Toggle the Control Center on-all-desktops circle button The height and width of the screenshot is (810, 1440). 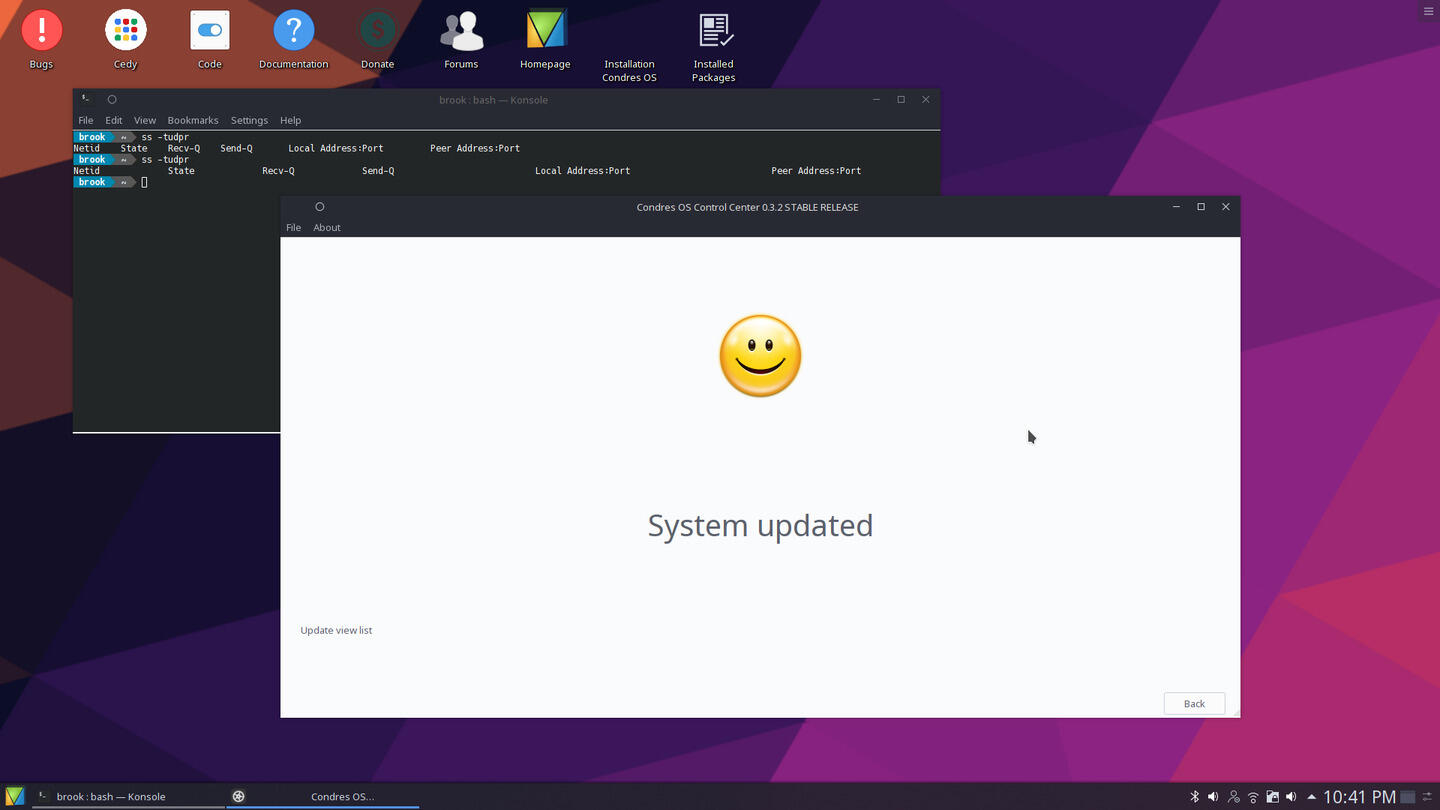(320, 207)
